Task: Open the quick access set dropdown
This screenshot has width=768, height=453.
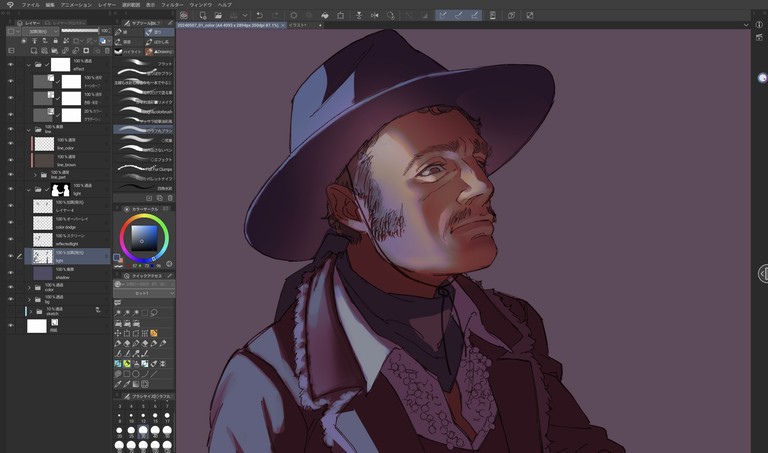Action: 143,295
